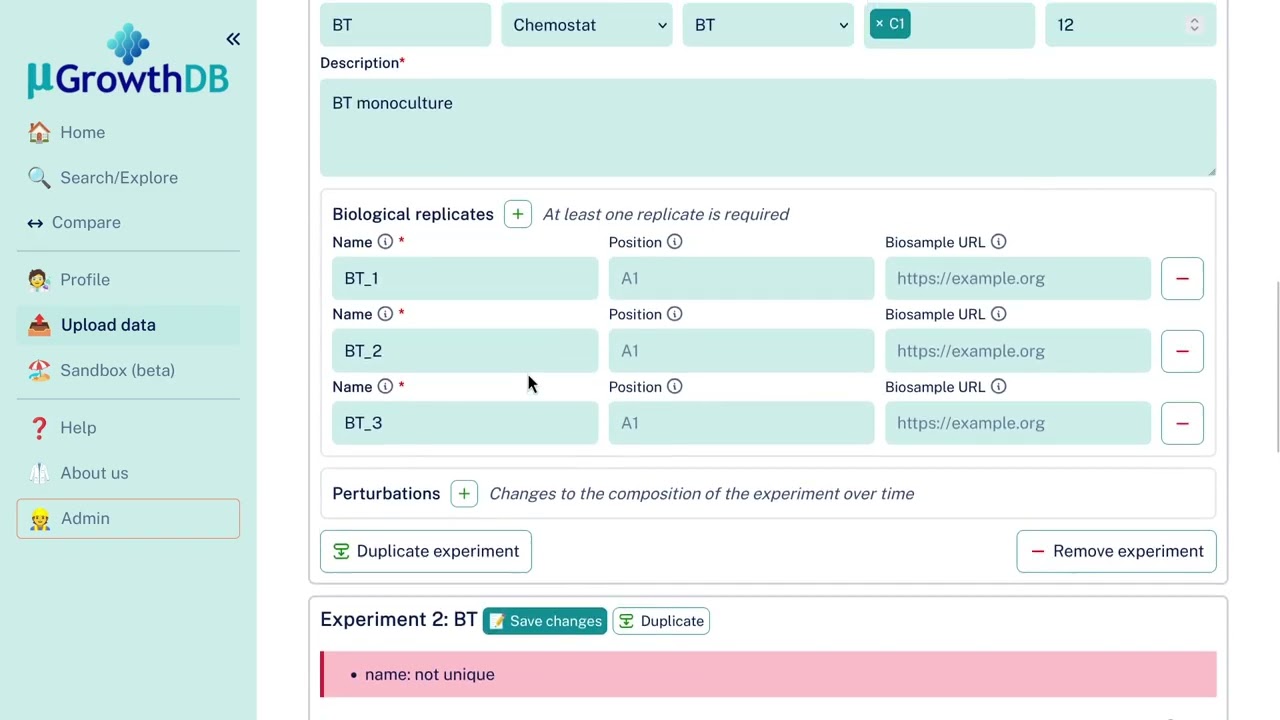Adjust the stepper on the 12 field

(1194, 25)
